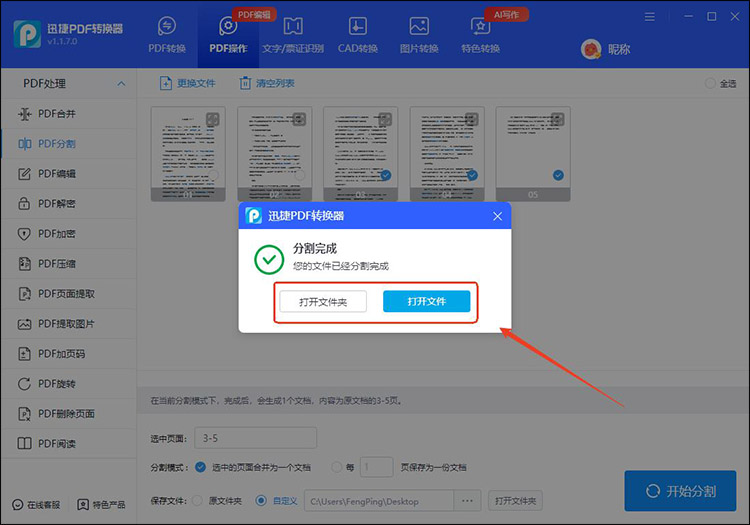The image size is (750, 525).
Task: Open the PDF转换 tab
Action: click(166, 35)
